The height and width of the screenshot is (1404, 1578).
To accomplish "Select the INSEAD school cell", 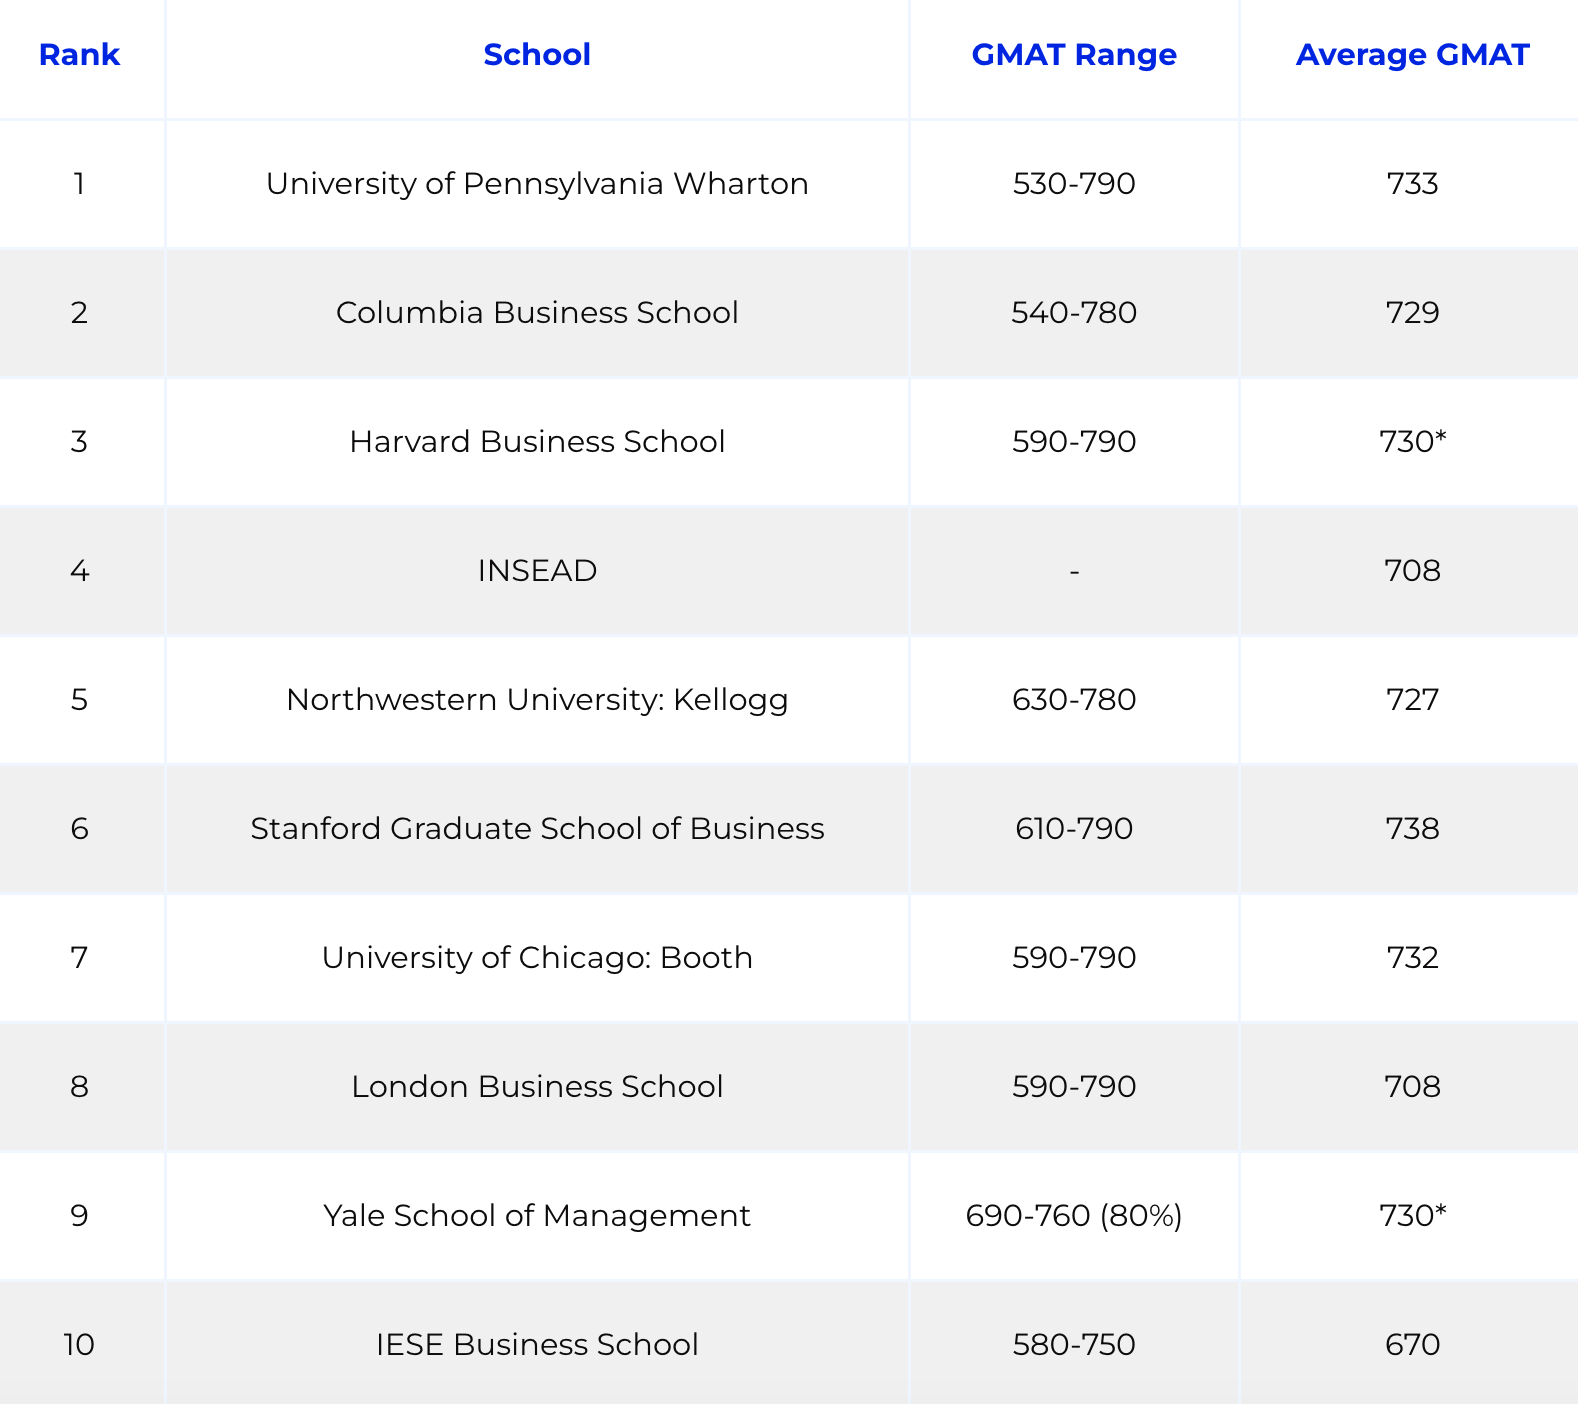I will click(x=537, y=570).
